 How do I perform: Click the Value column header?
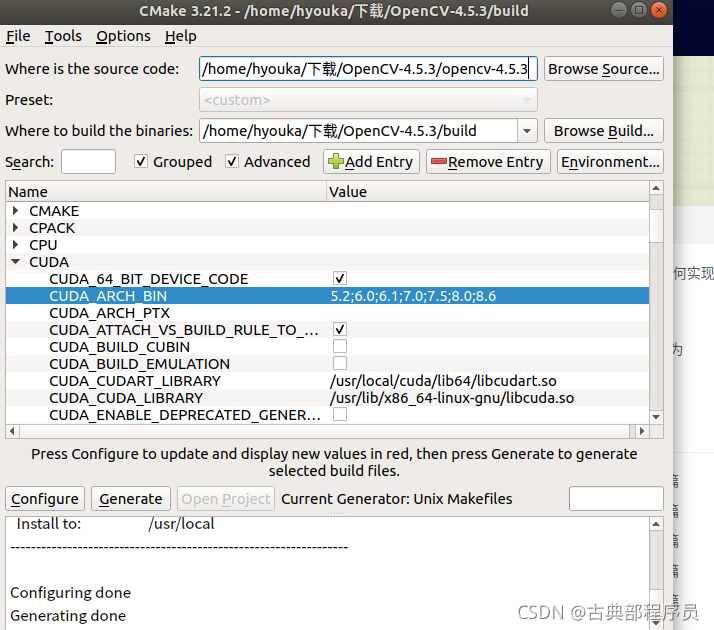tap(488, 192)
